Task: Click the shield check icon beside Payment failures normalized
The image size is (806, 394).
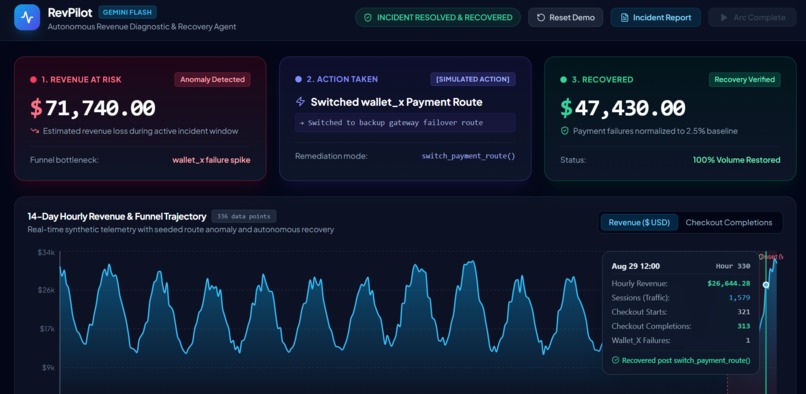Action: tap(564, 131)
